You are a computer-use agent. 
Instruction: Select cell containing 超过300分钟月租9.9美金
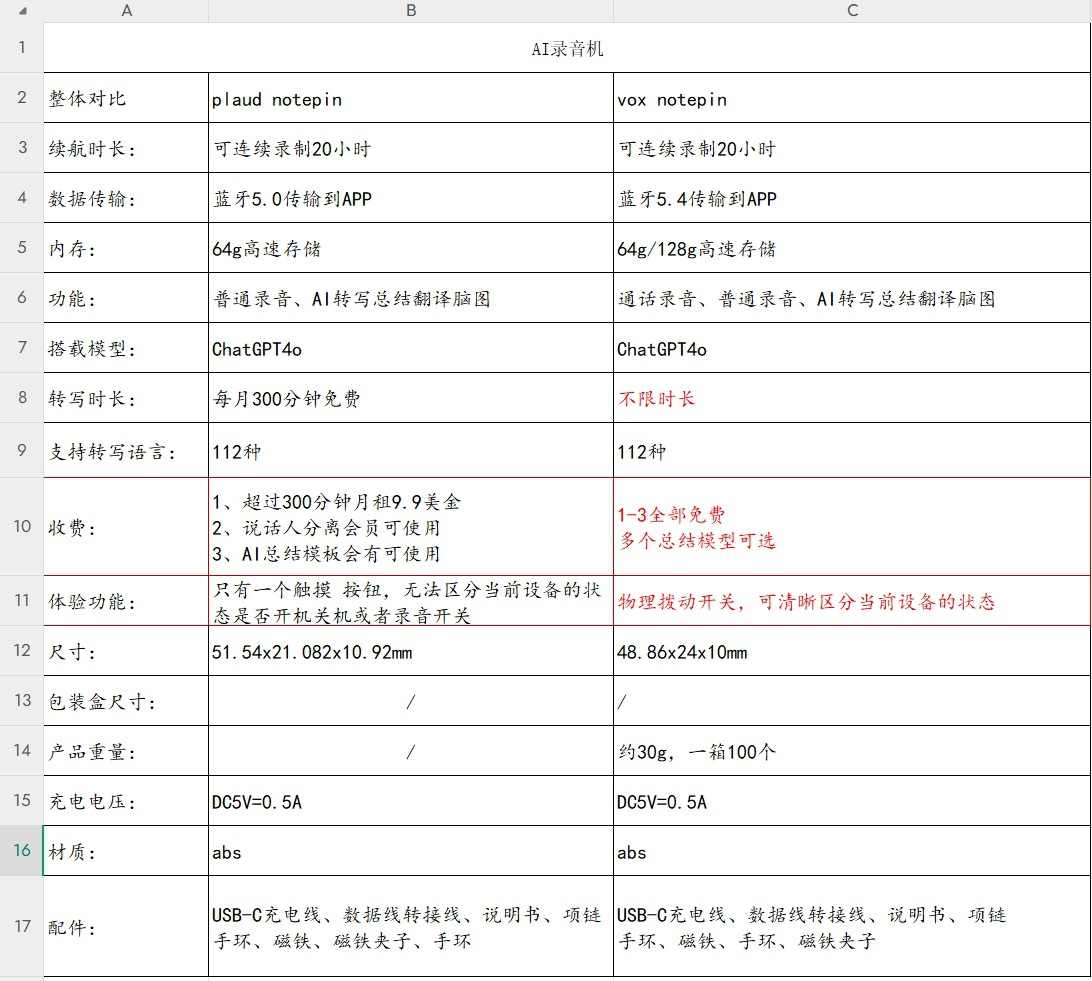[411, 526]
